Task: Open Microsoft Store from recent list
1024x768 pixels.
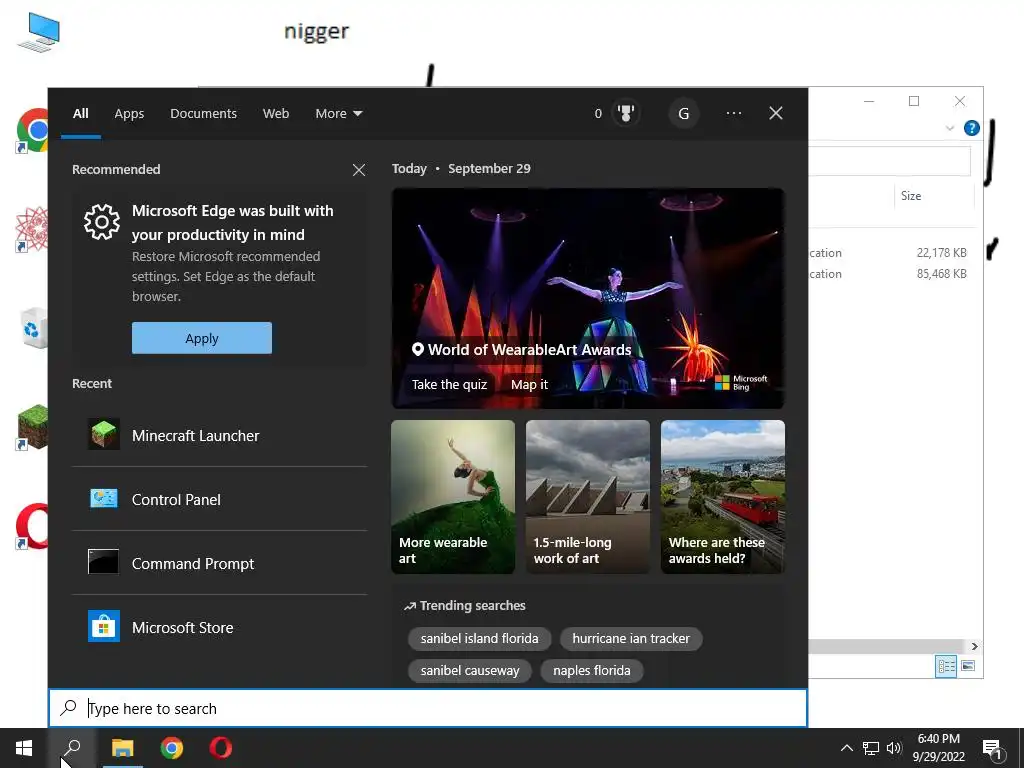Action: coord(219,627)
